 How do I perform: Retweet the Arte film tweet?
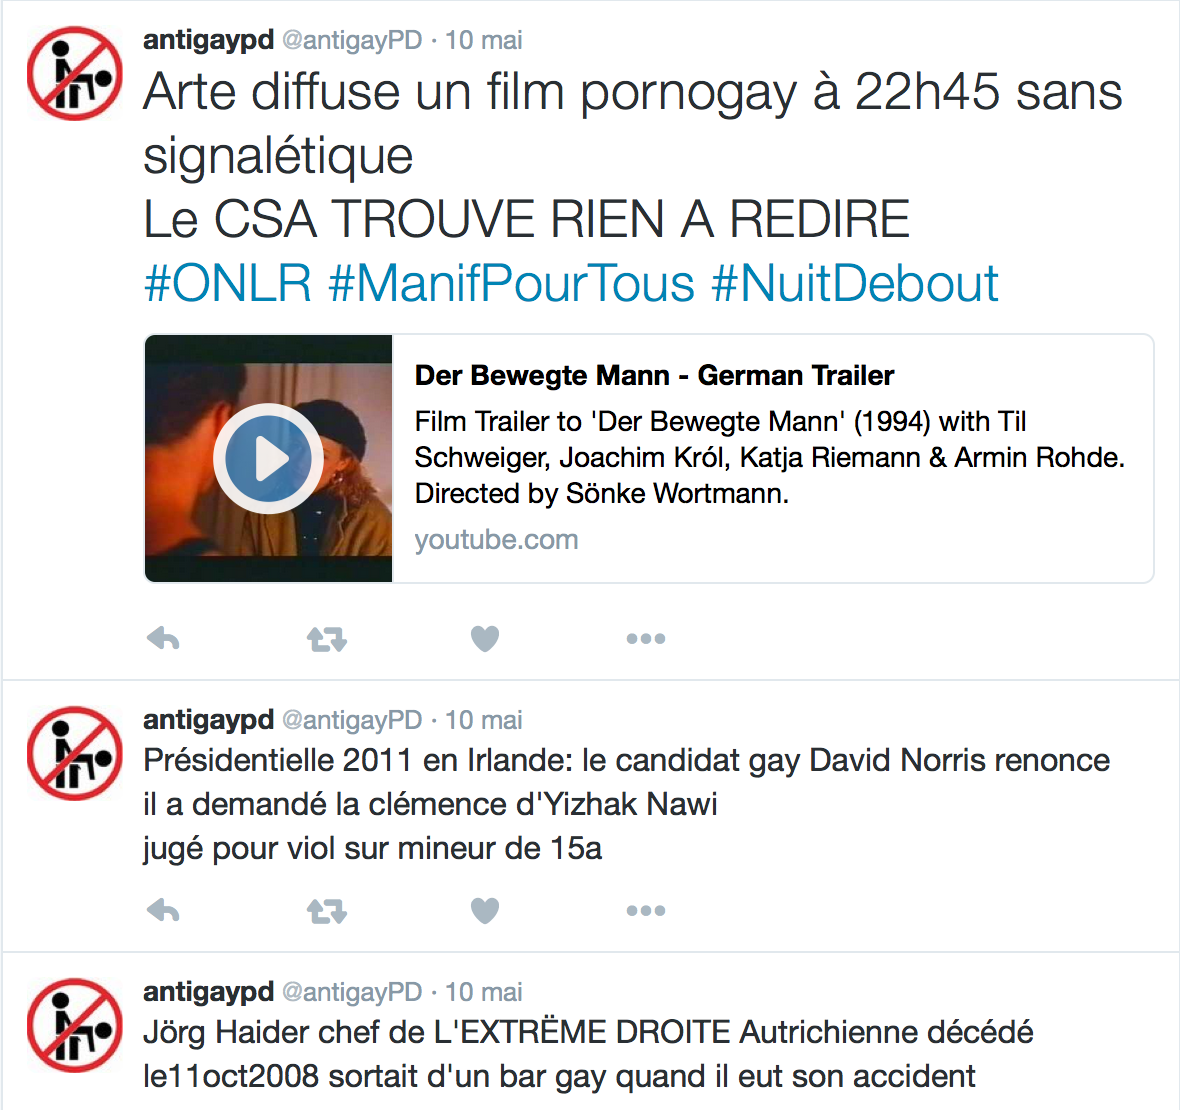pyautogui.click(x=327, y=639)
